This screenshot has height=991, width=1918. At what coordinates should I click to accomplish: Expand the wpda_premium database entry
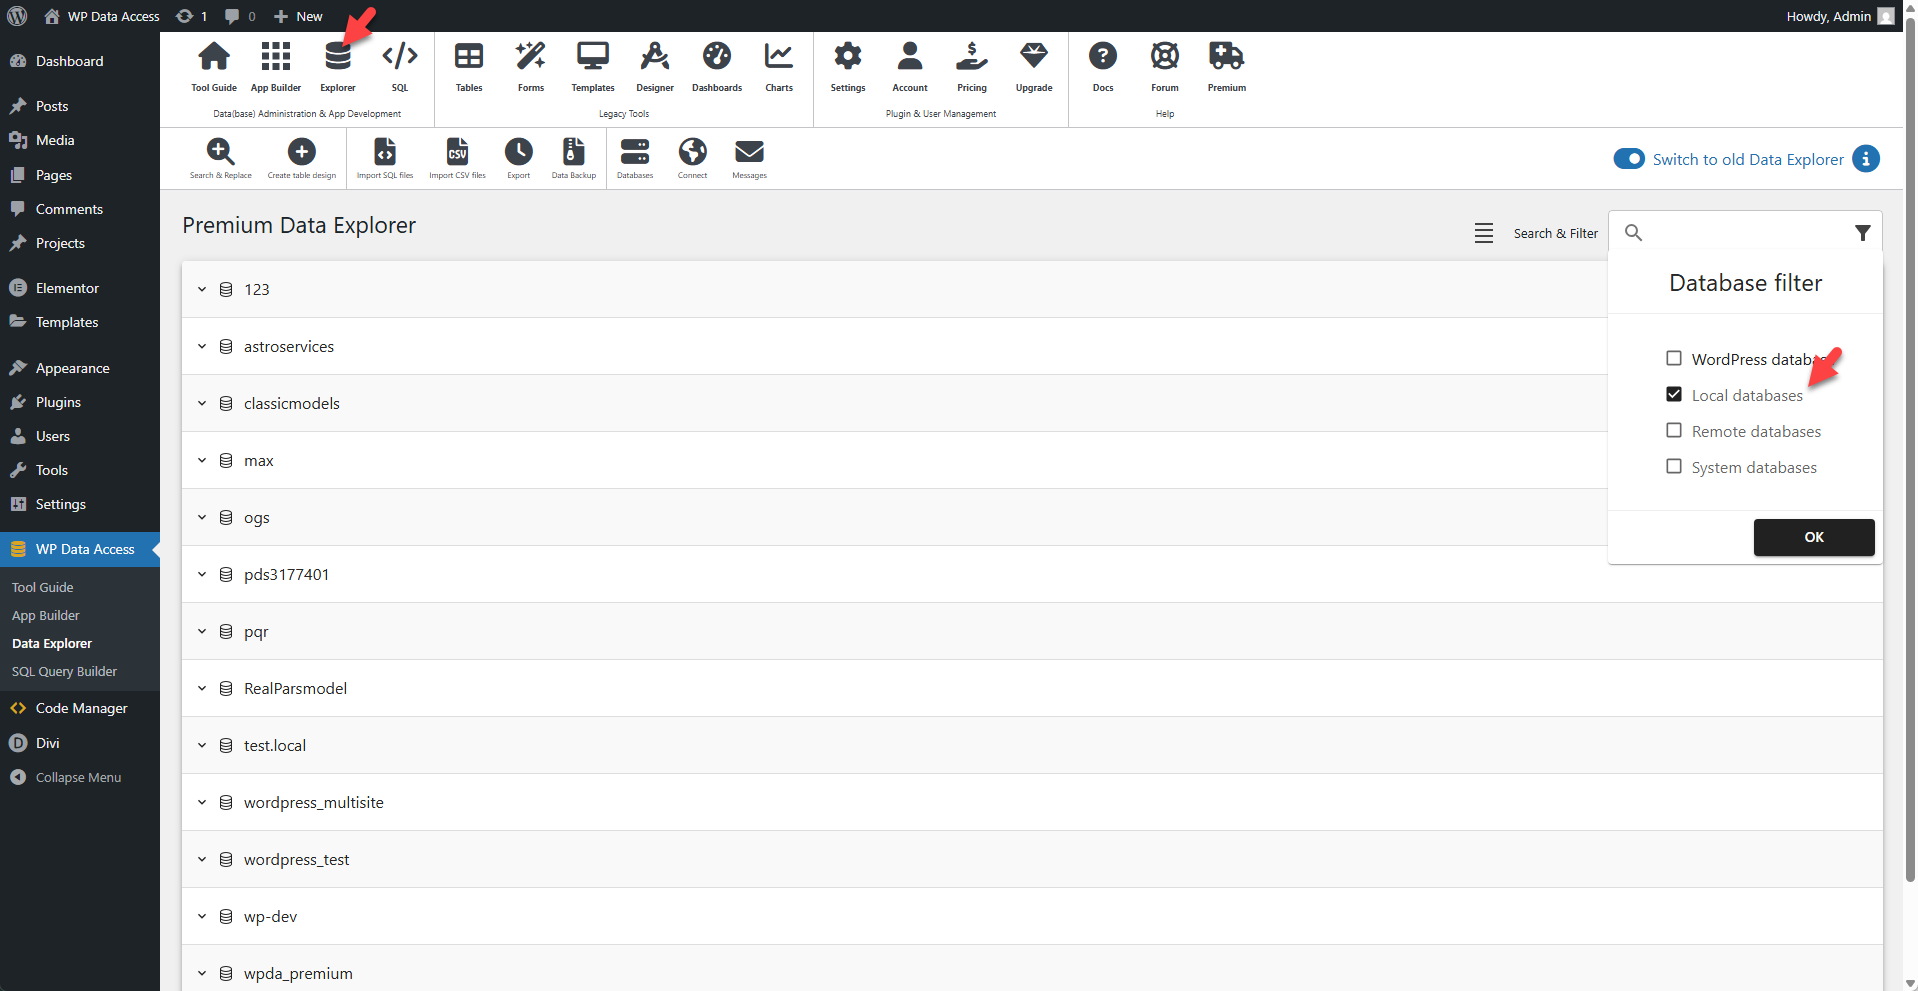click(201, 973)
